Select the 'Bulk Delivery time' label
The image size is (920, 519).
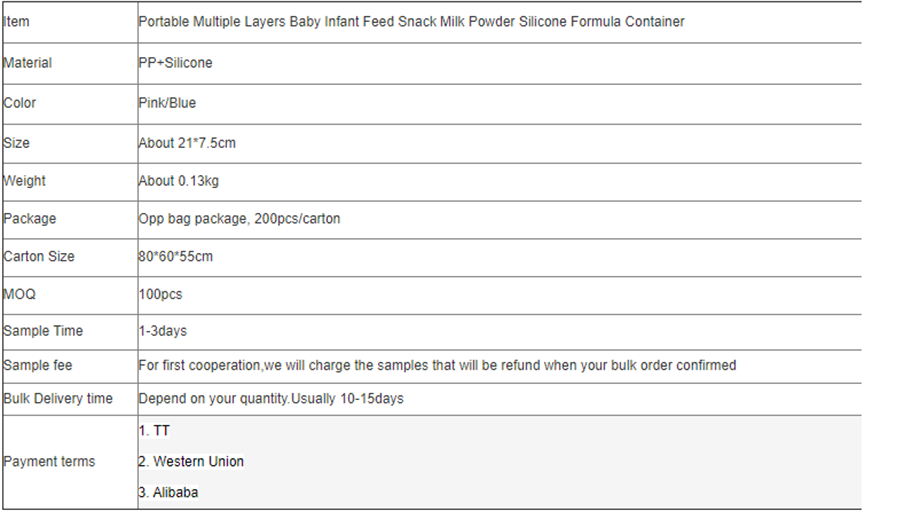pos(58,399)
